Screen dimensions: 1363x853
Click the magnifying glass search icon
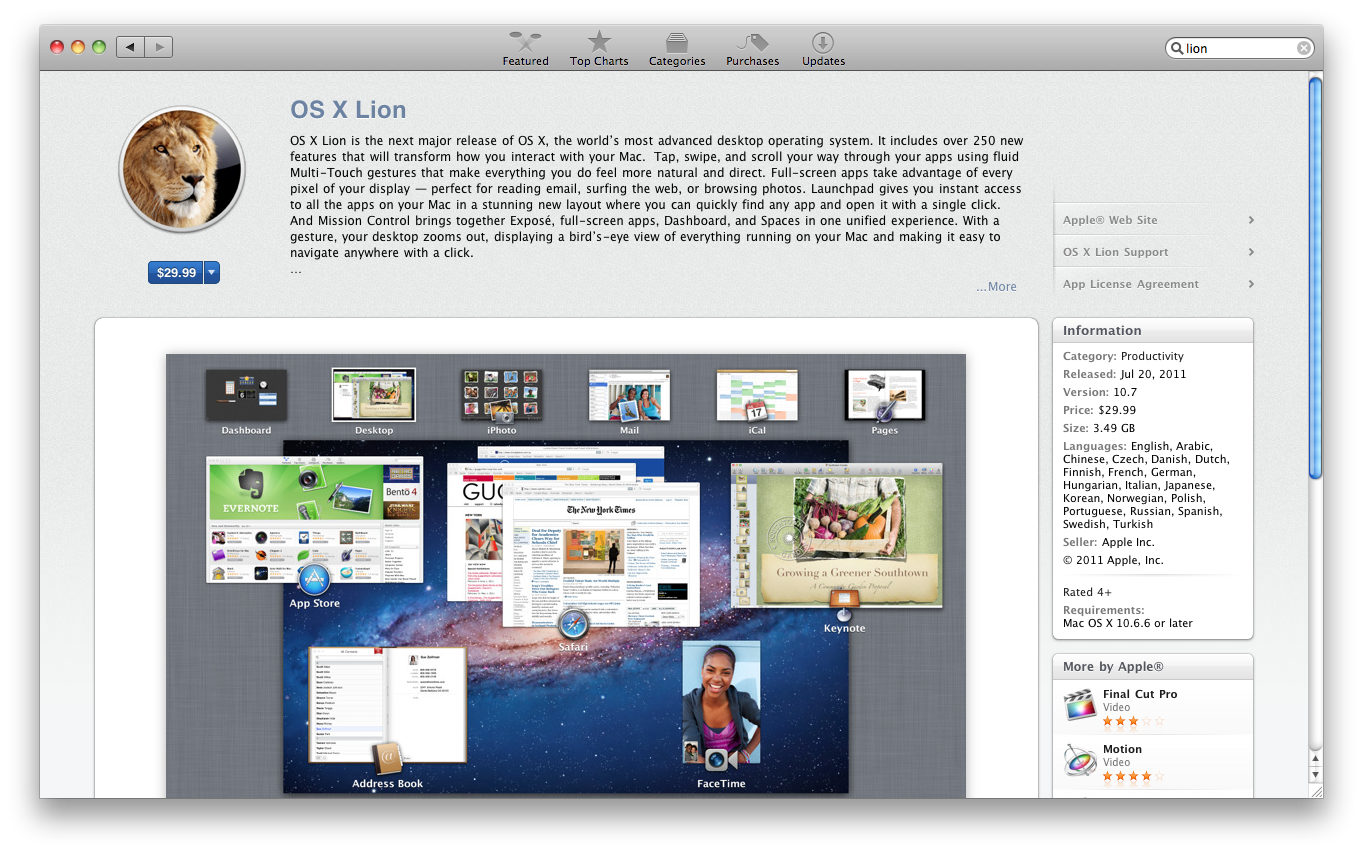click(1177, 48)
